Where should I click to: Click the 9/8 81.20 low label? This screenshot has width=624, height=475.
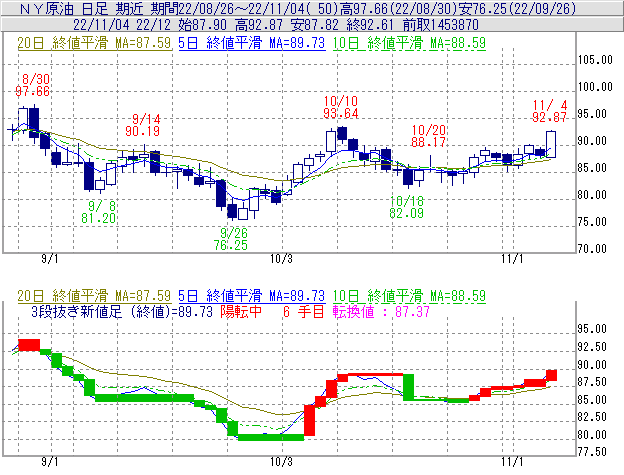click(99, 212)
